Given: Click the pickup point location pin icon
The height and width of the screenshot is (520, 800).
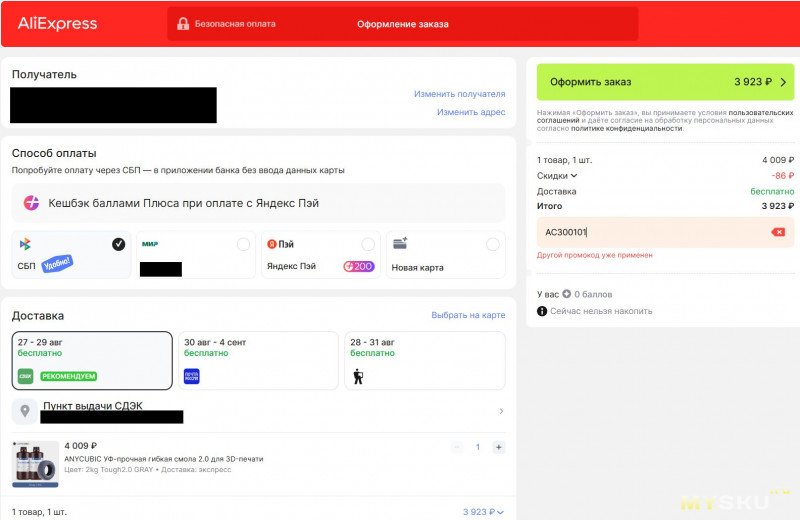Looking at the screenshot, I should click(x=24, y=411).
